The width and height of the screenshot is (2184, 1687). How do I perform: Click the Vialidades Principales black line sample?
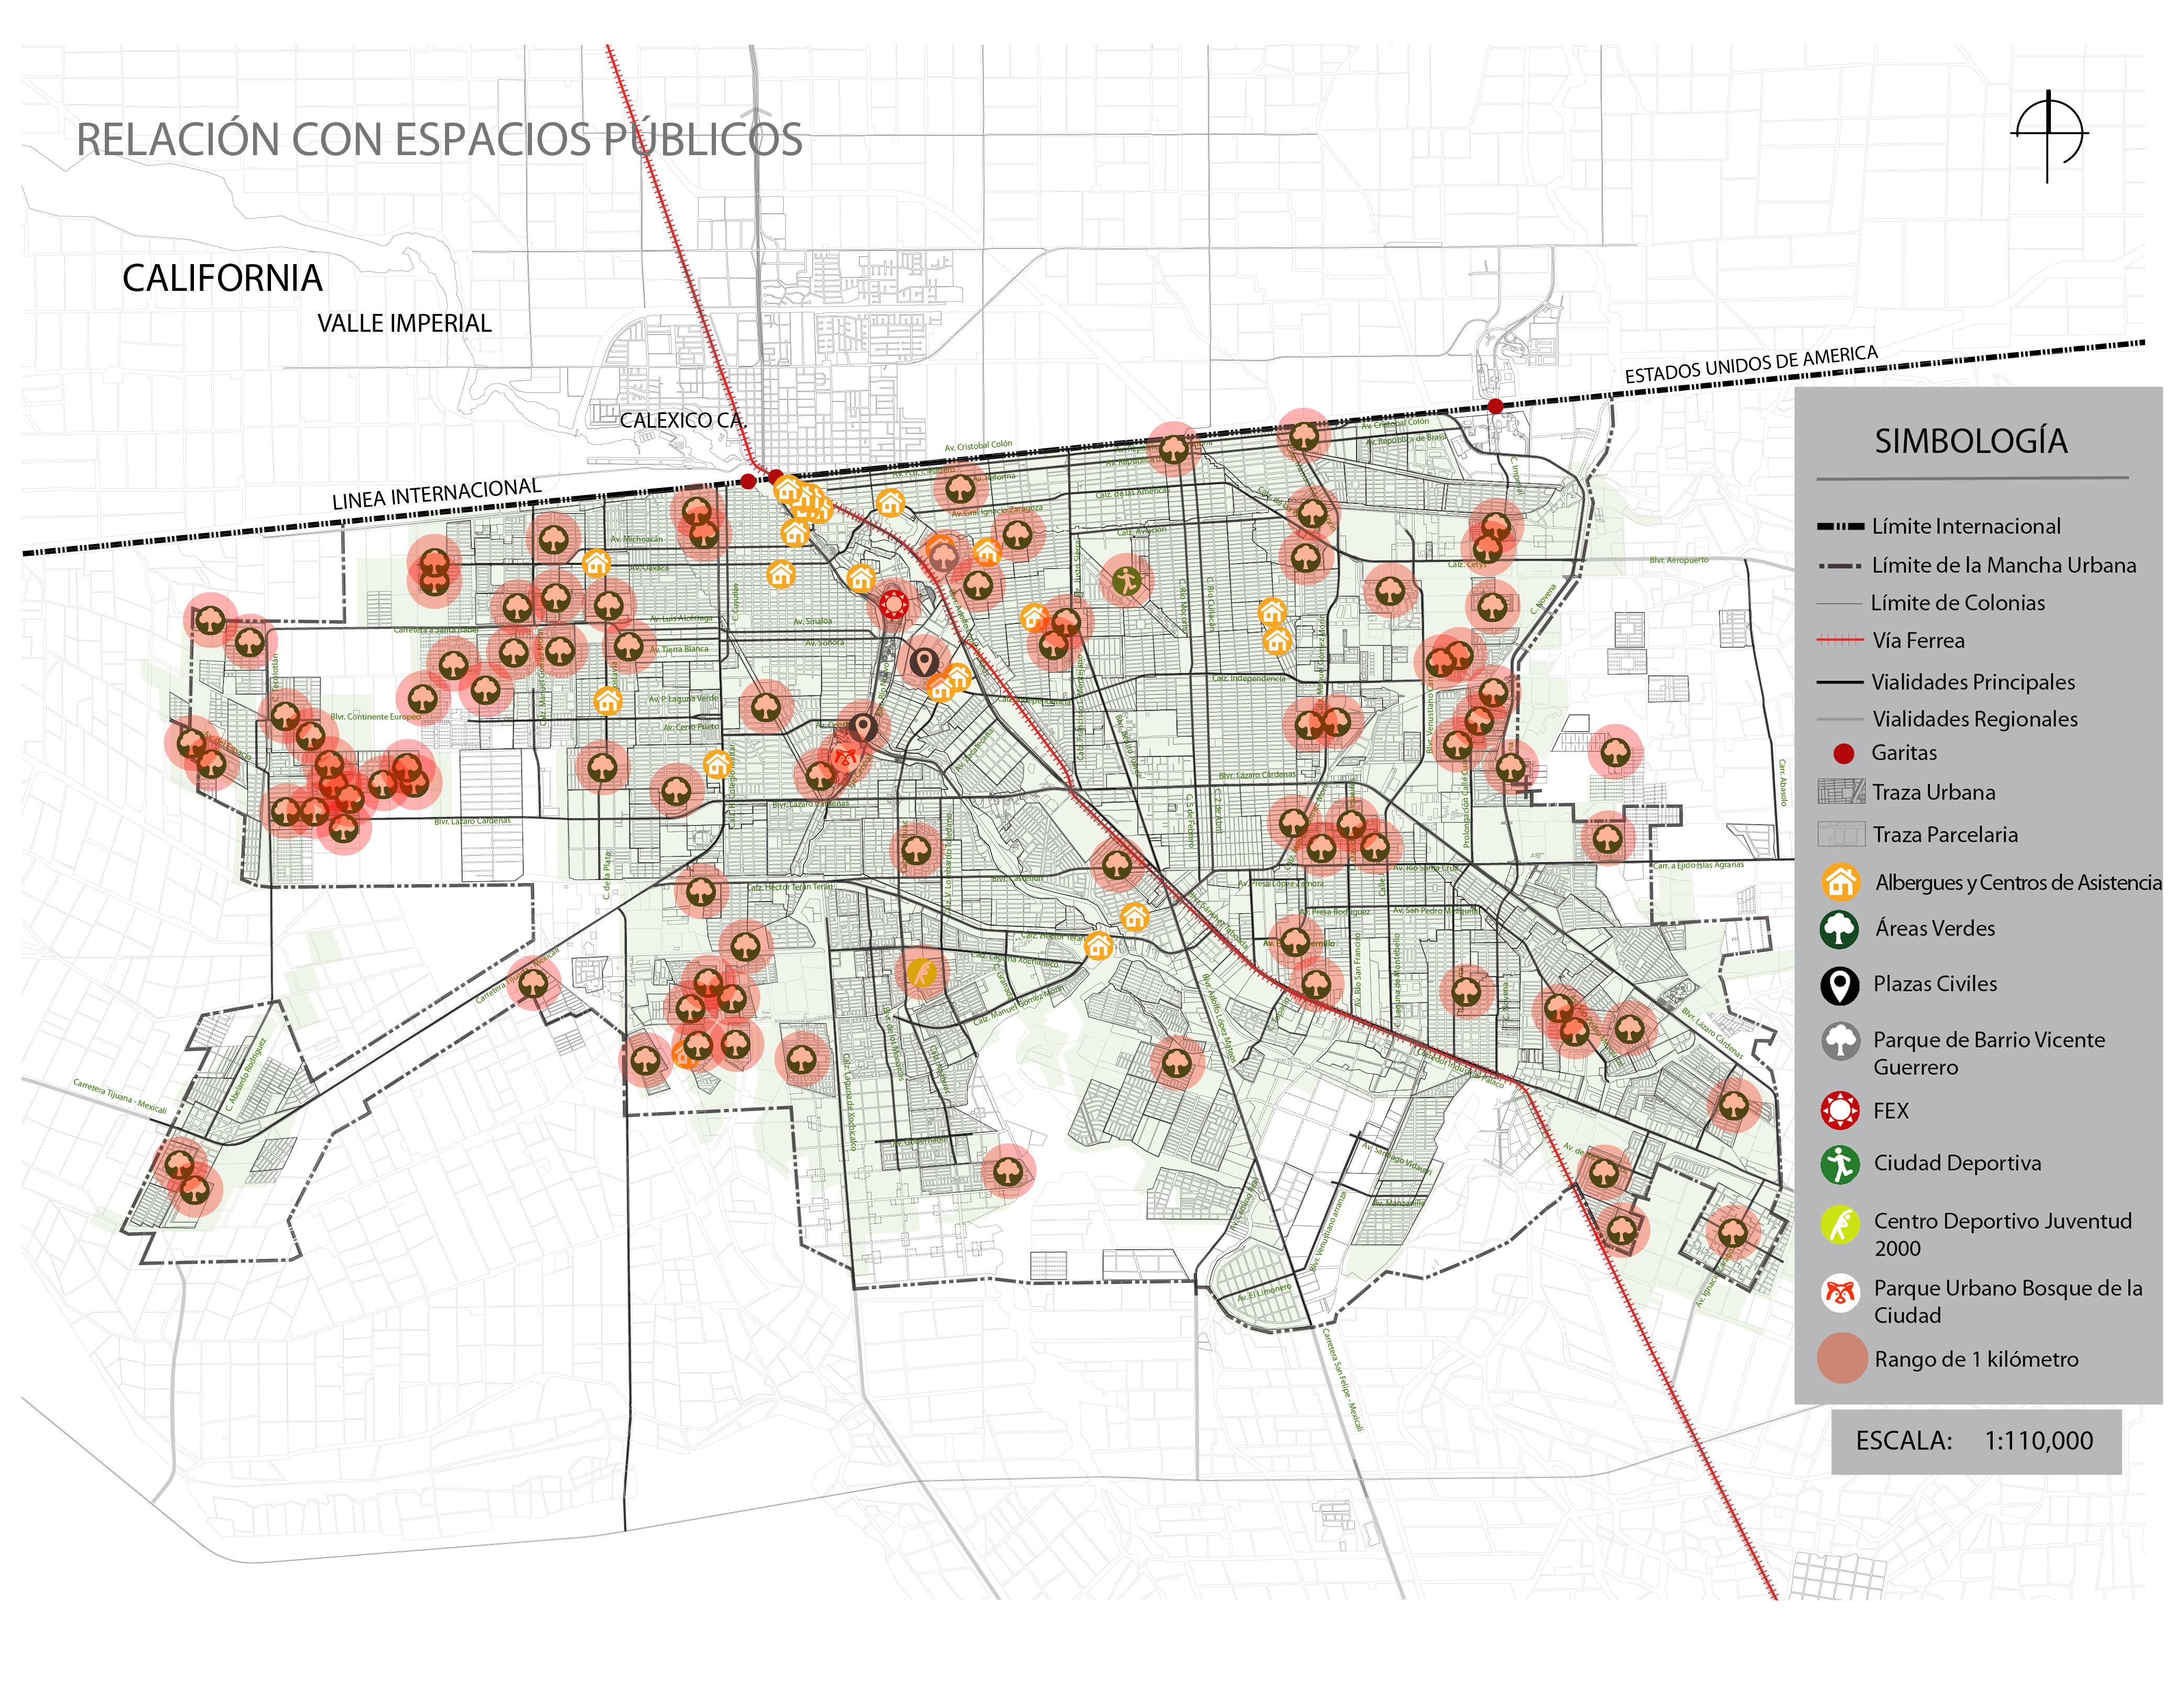1840,682
